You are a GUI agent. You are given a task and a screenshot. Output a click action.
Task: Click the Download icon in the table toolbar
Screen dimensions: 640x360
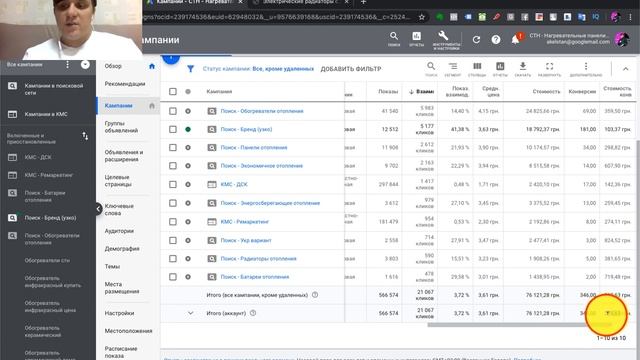tap(523, 66)
